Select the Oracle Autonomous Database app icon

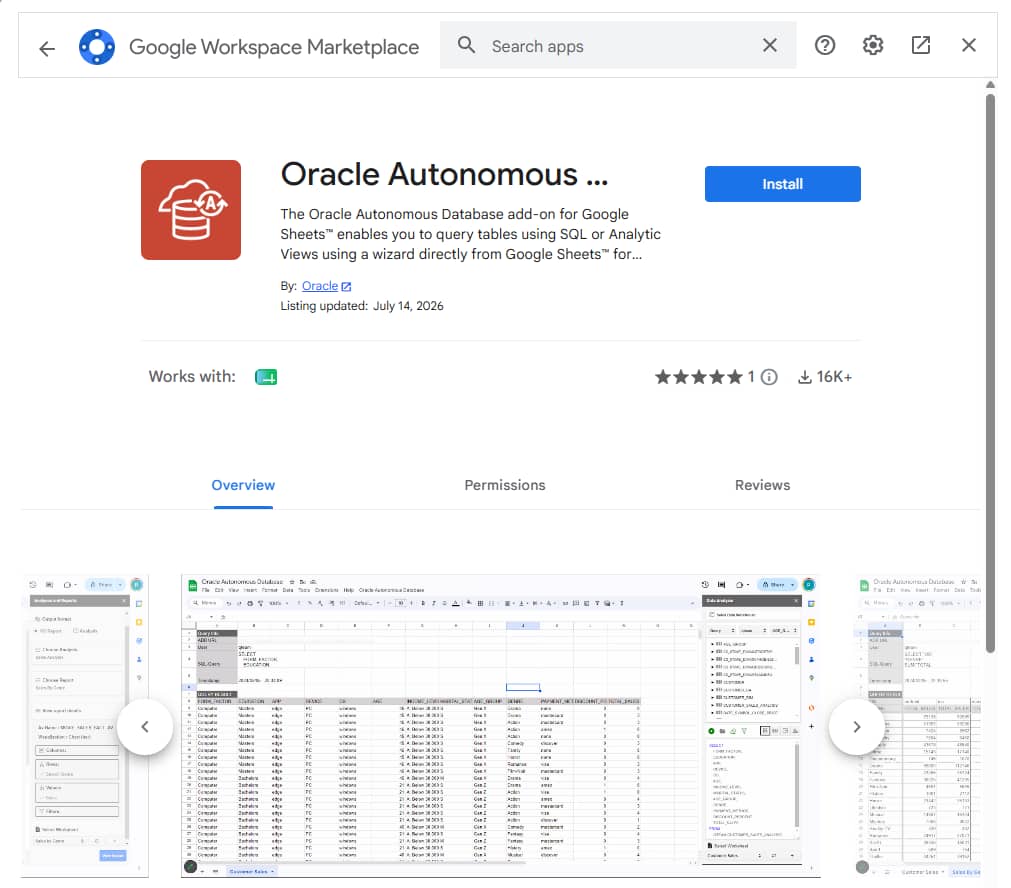tap(191, 210)
